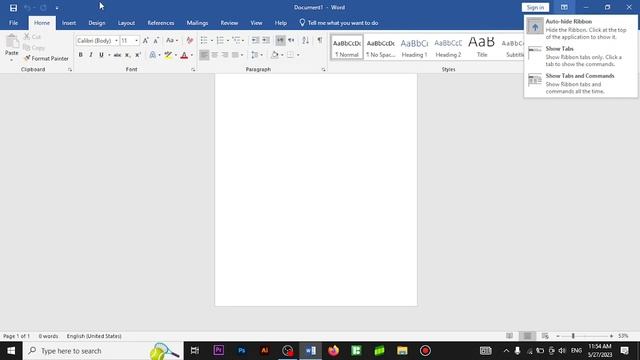Toggle Italic formatting

[x=91, y=55]
